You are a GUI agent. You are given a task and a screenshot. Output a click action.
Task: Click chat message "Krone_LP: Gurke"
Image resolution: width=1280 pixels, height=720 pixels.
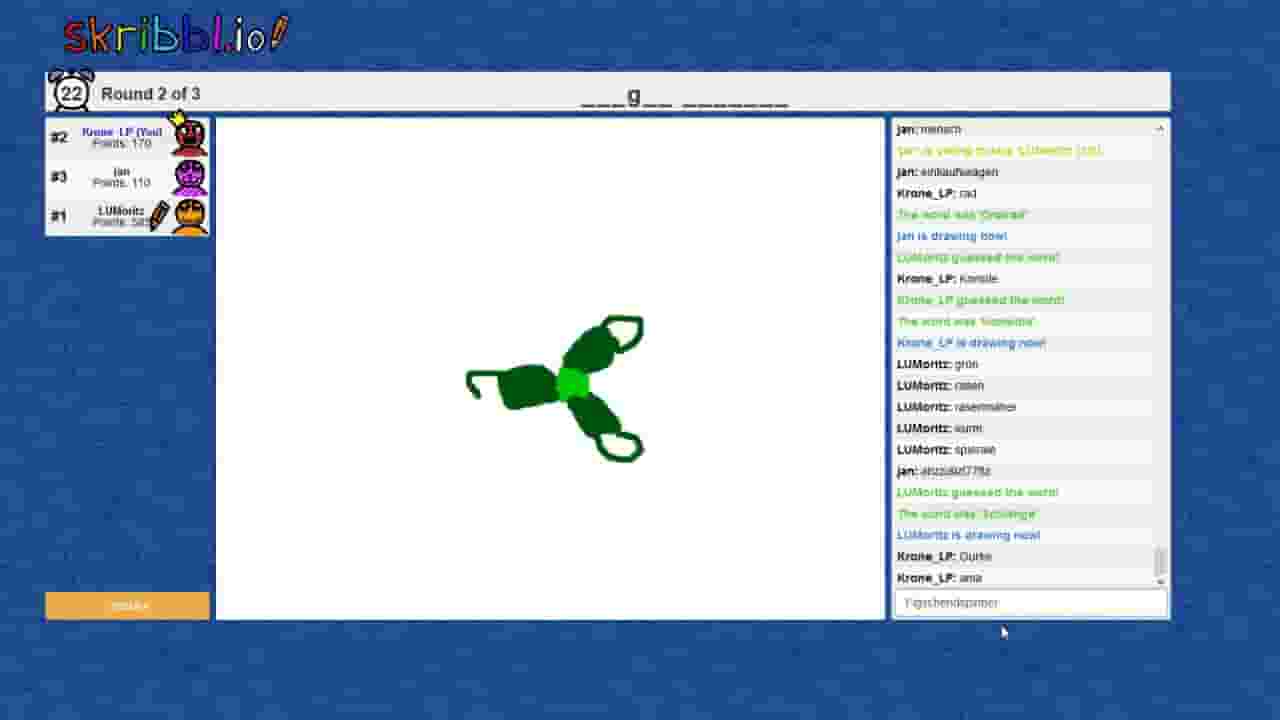tap(944, 557)
